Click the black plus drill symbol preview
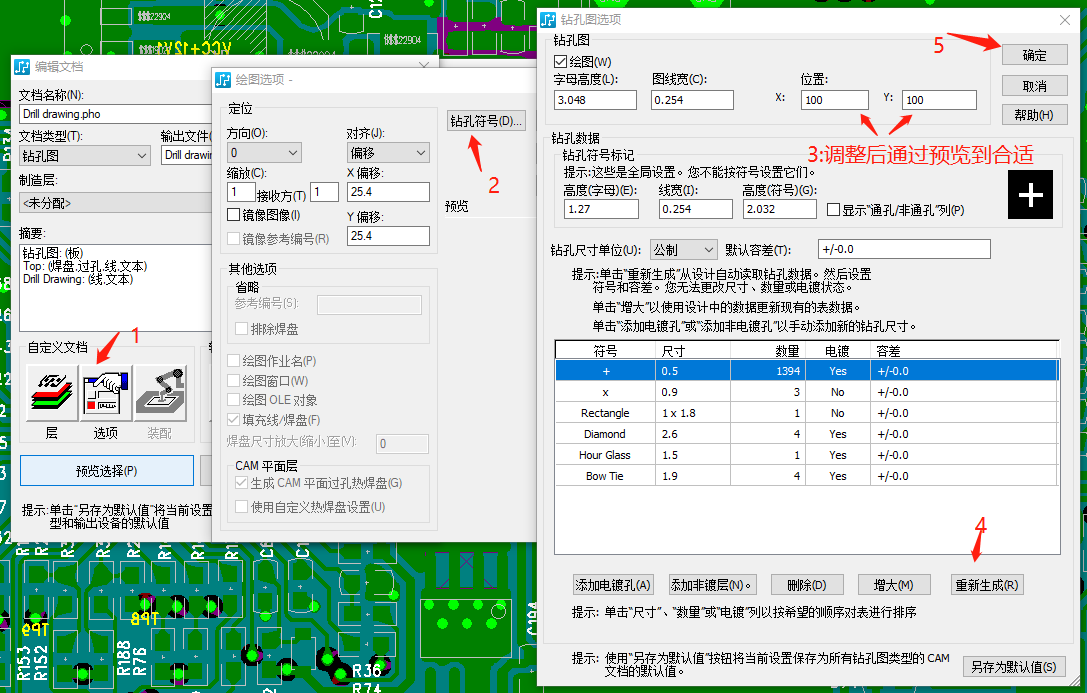 (x=1030, y=196)
